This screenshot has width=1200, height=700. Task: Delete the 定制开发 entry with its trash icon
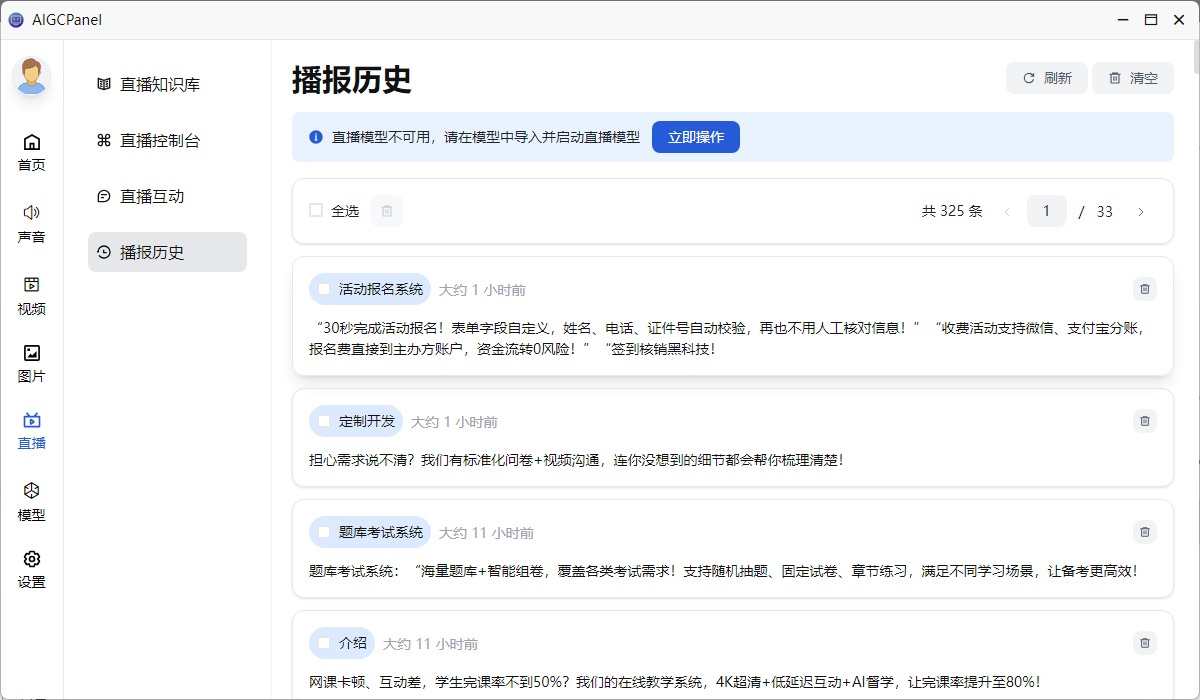click(x=1144, y=421)
